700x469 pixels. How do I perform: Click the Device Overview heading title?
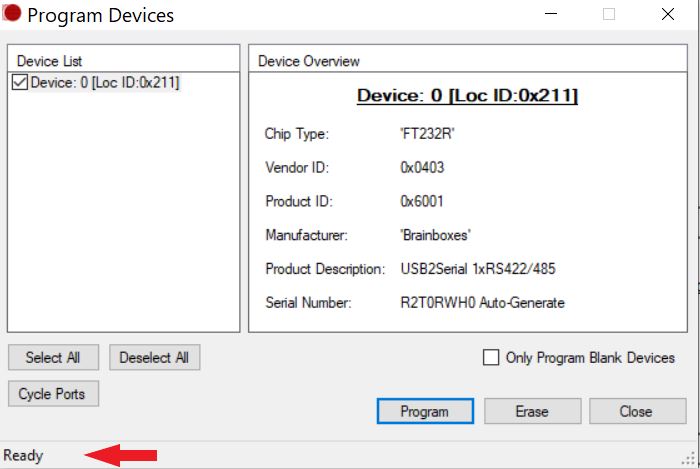tap(467, 96)
